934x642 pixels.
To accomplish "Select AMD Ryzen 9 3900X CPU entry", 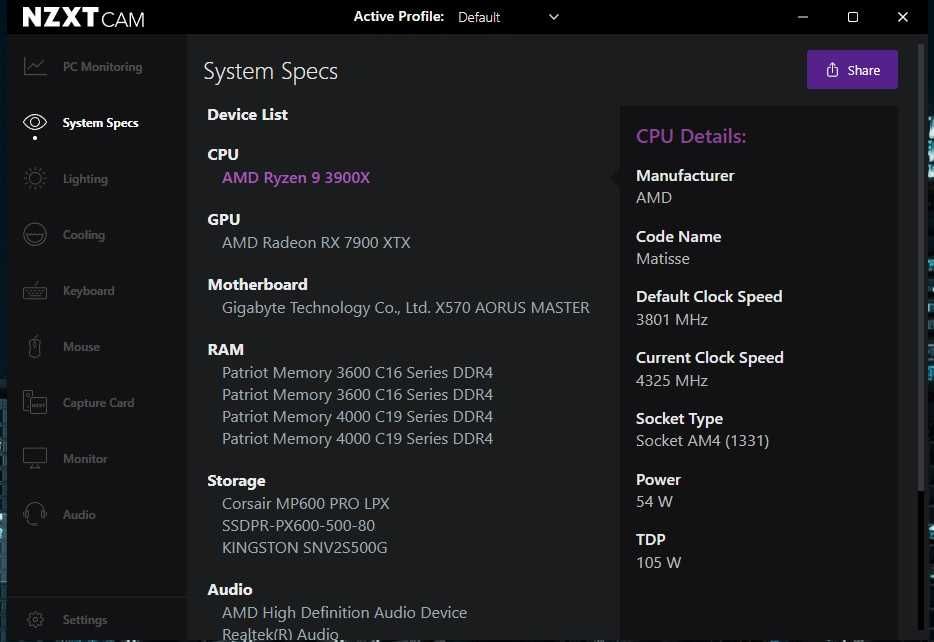I will click(x=296, y=177).
